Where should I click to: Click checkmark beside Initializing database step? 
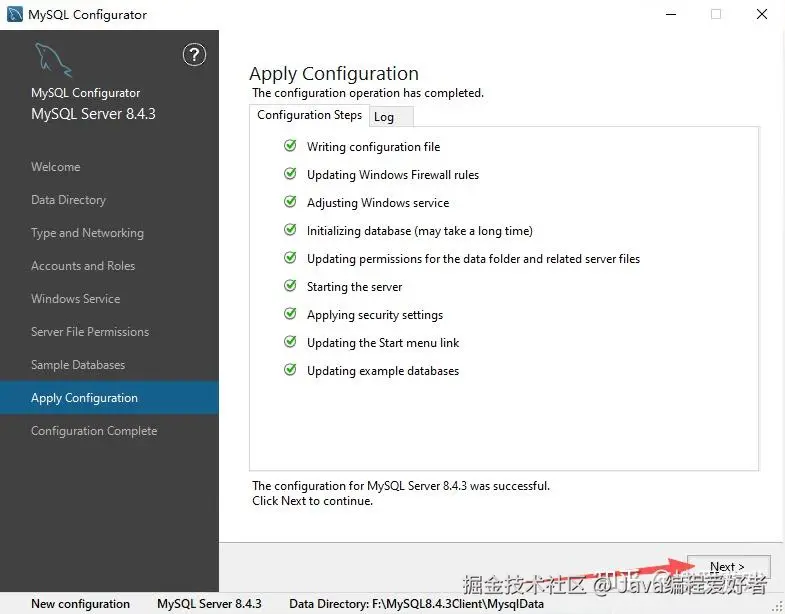pyautogui.click(x=290, y=230)
